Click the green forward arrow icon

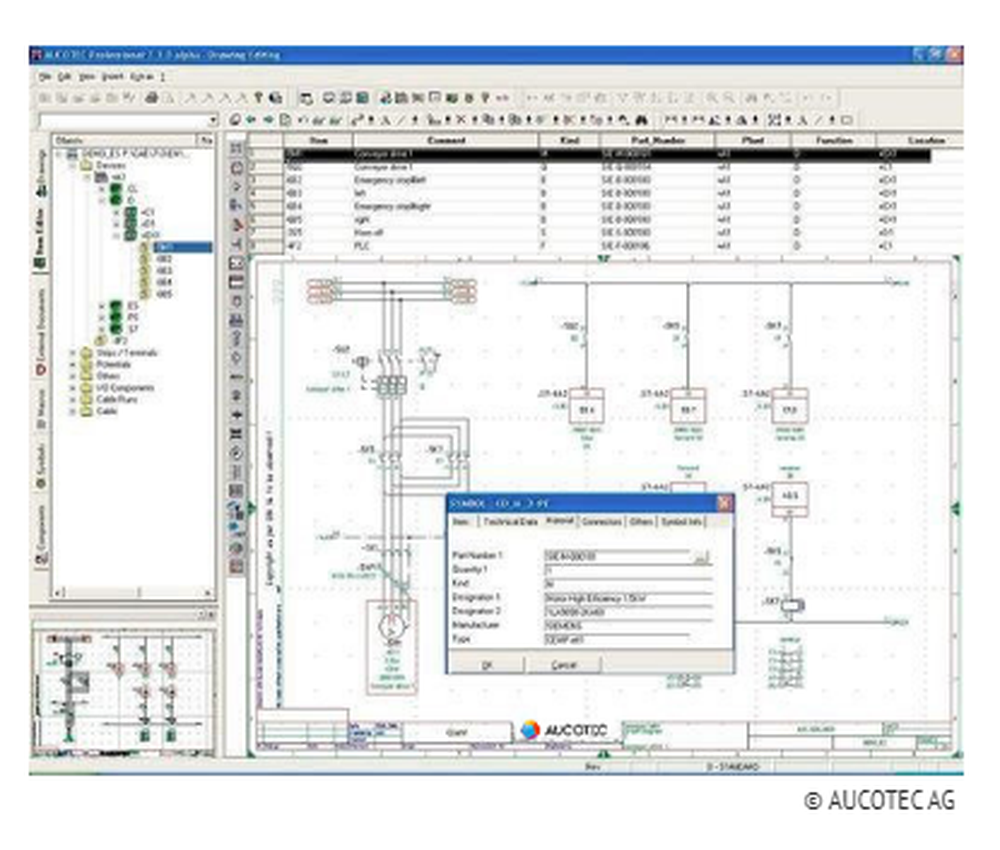click(x=268, y=119)
